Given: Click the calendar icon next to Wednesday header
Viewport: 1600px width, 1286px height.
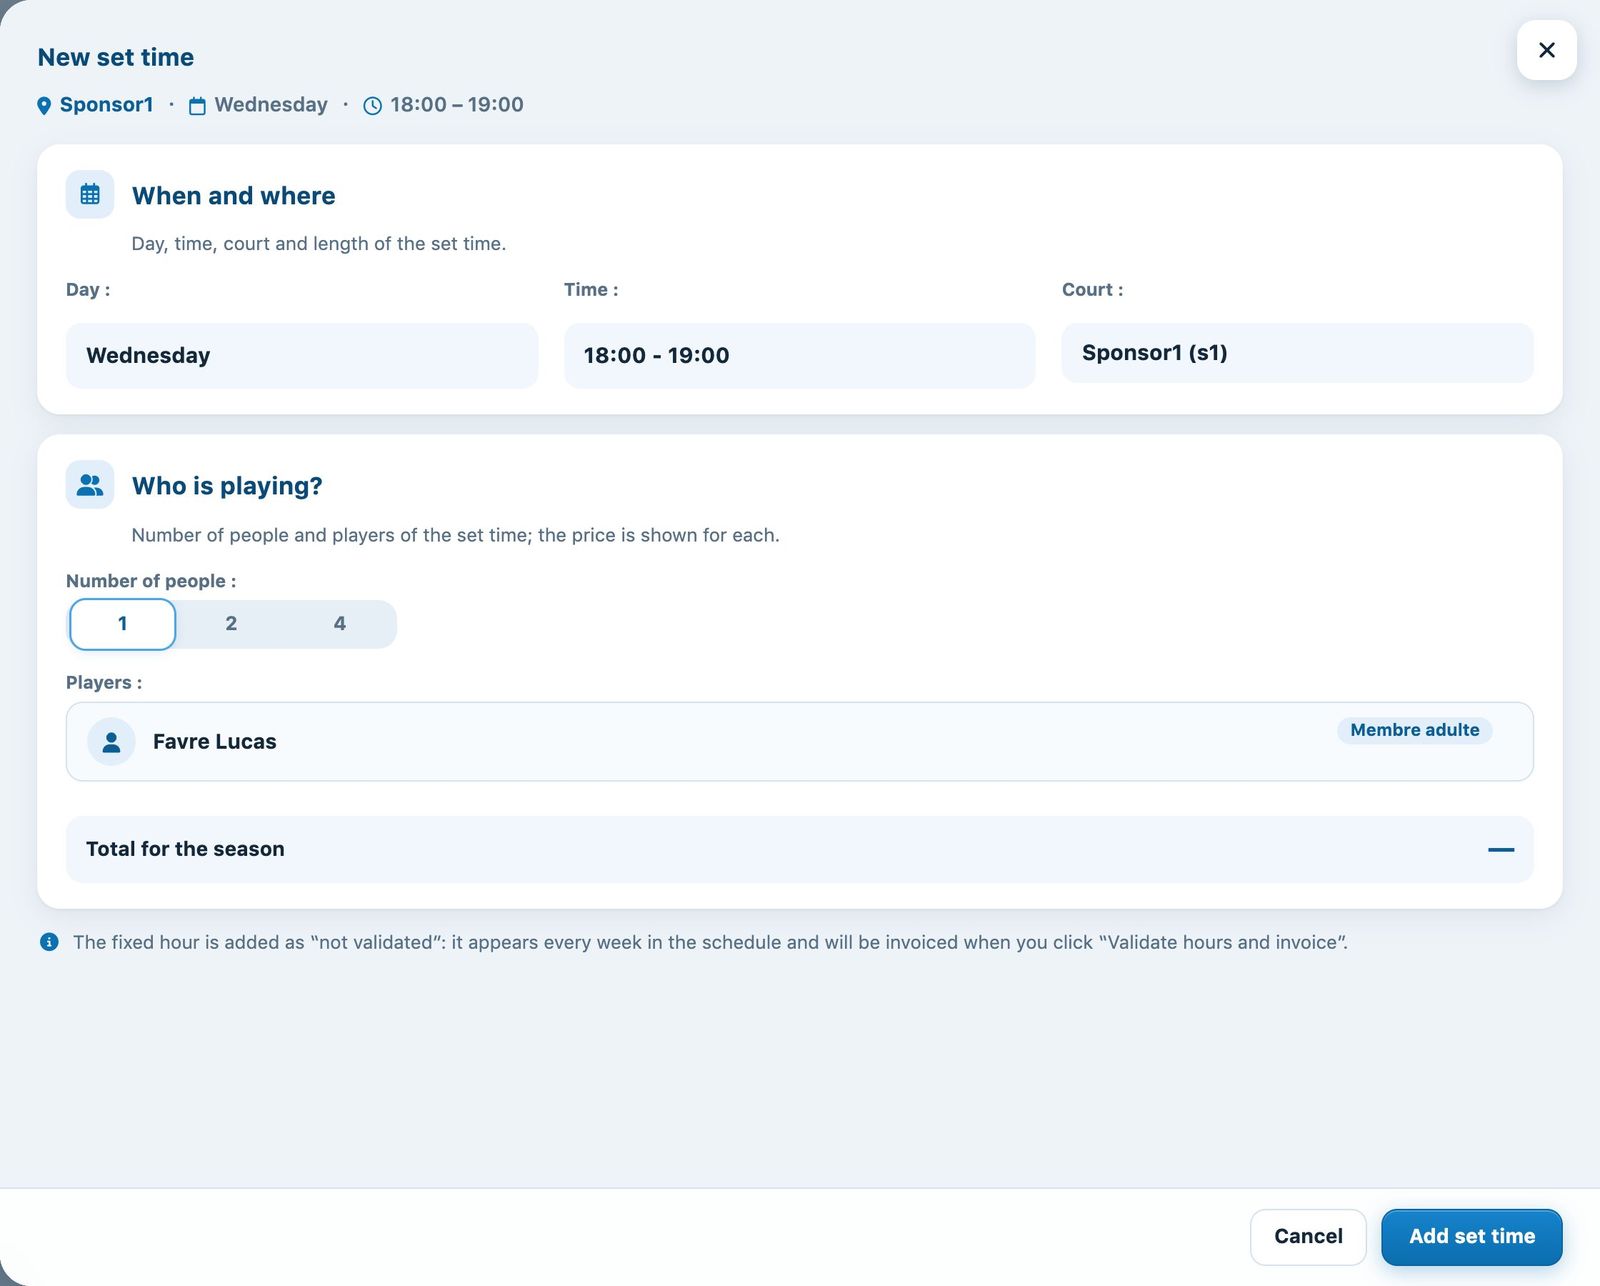Looking at the screenshot, I should point(198,106).
